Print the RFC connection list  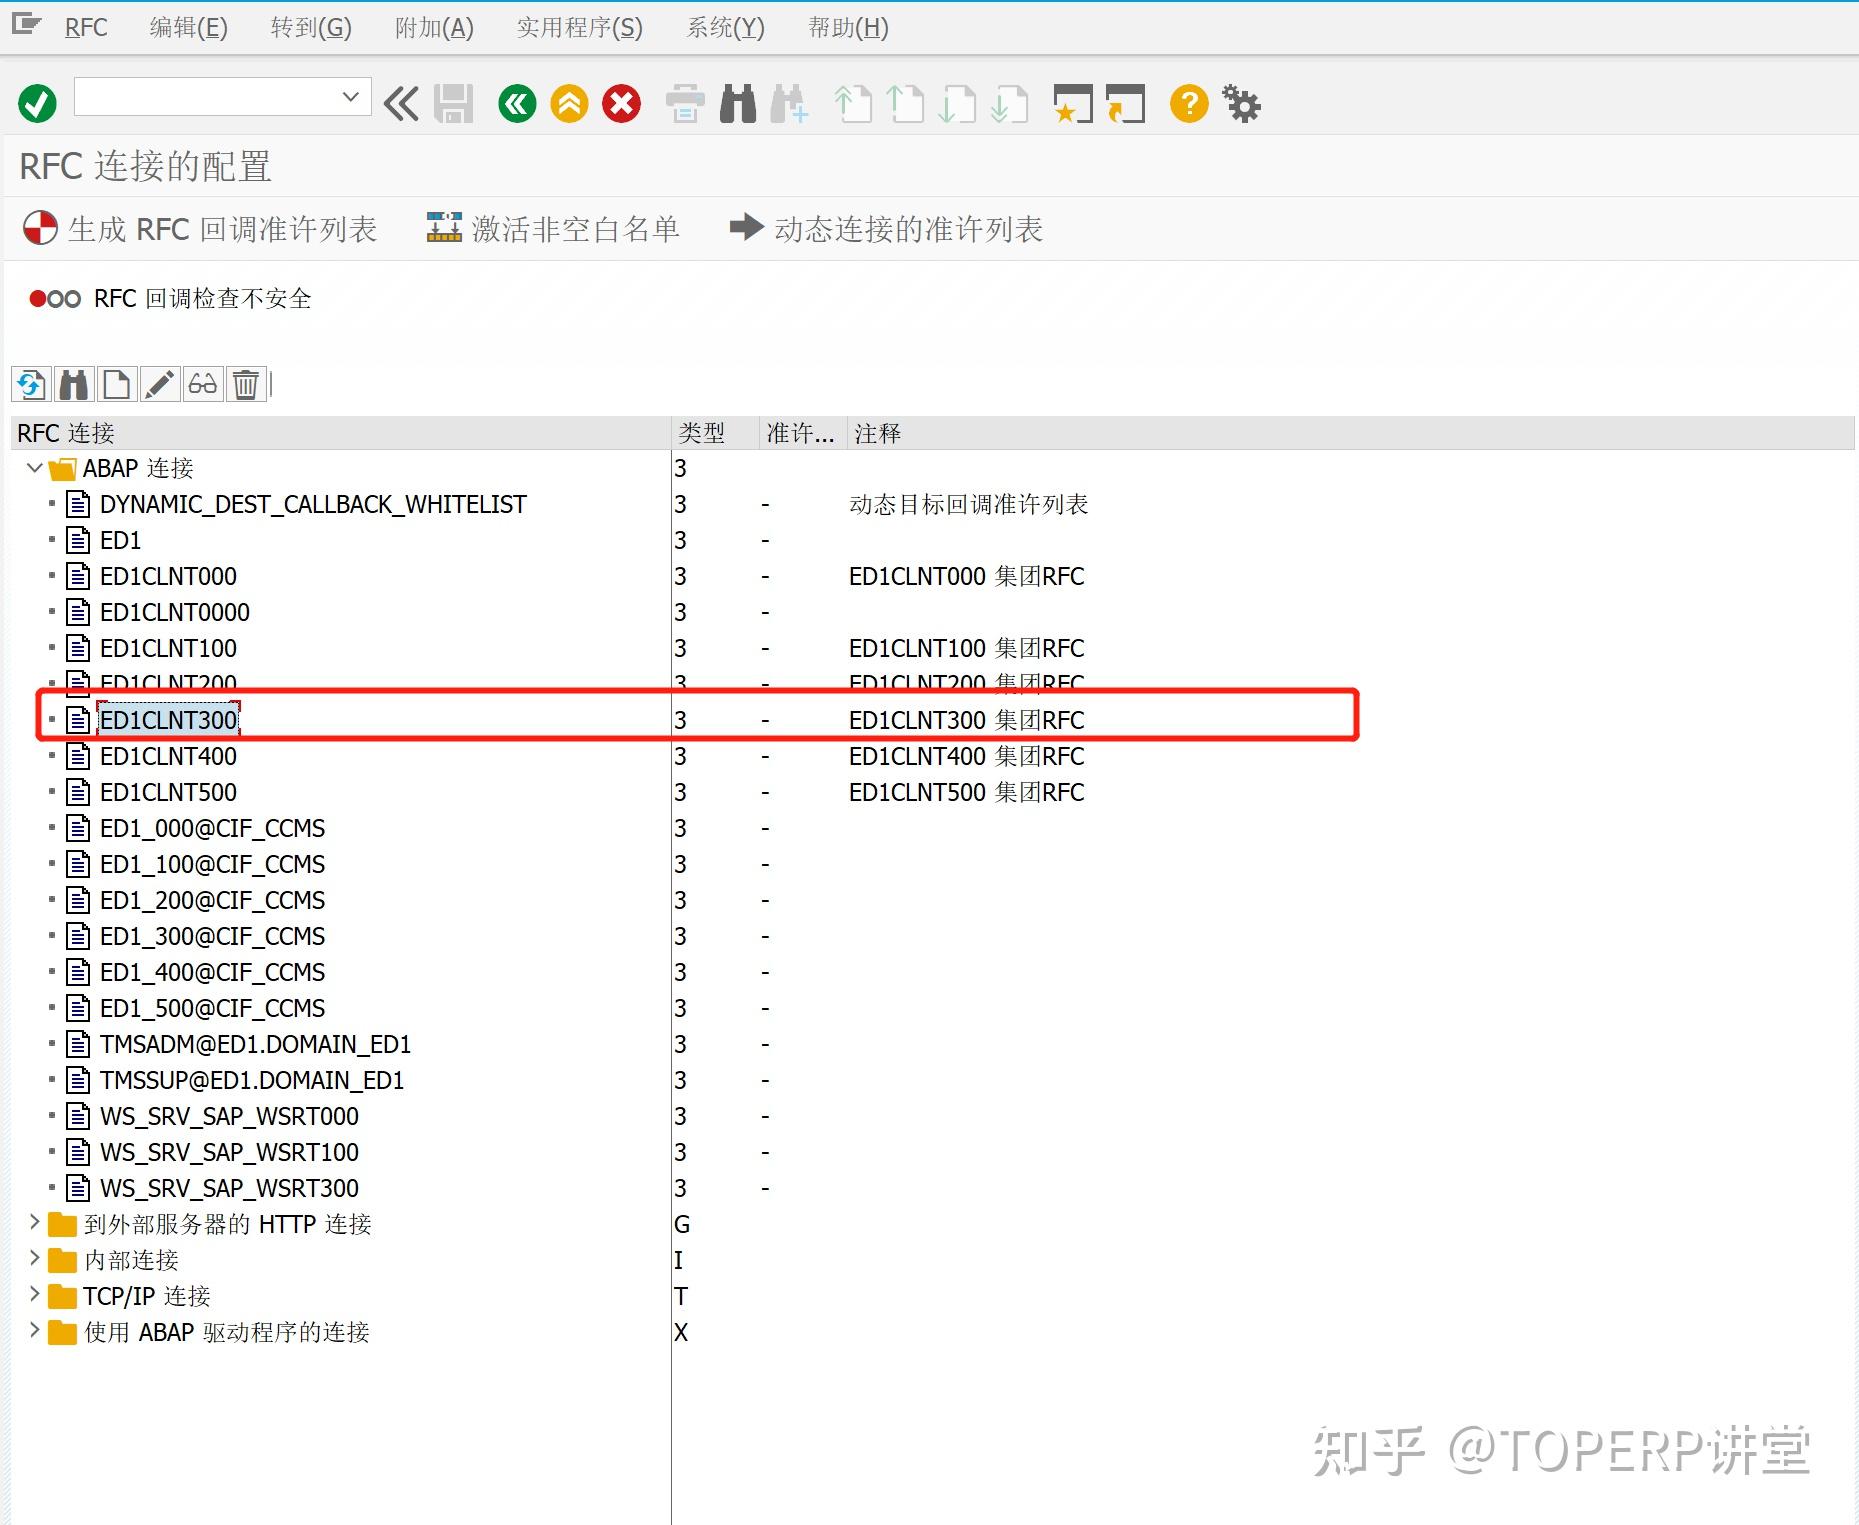point(684,103)
